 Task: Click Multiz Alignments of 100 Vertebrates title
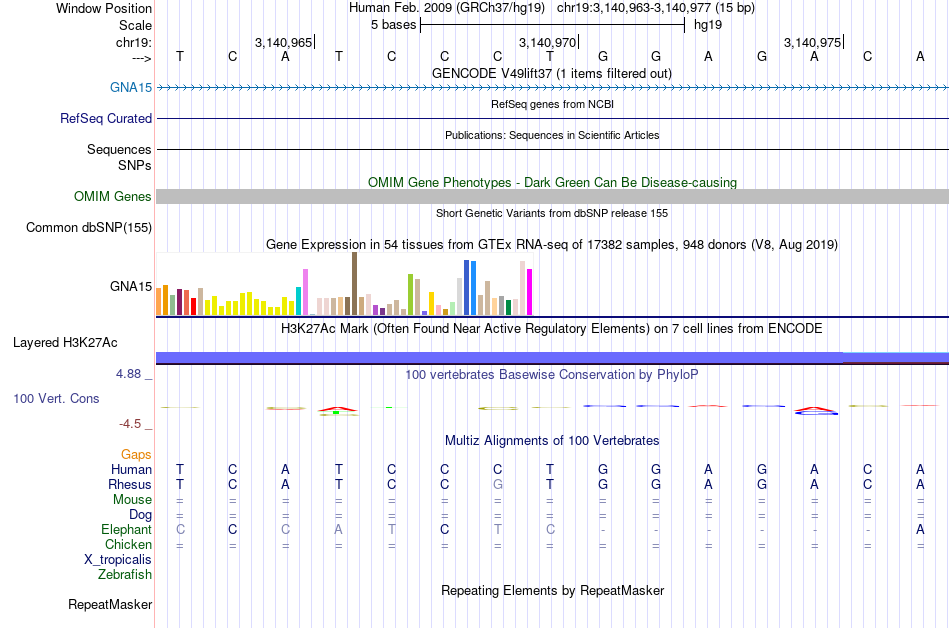point(551,440)
